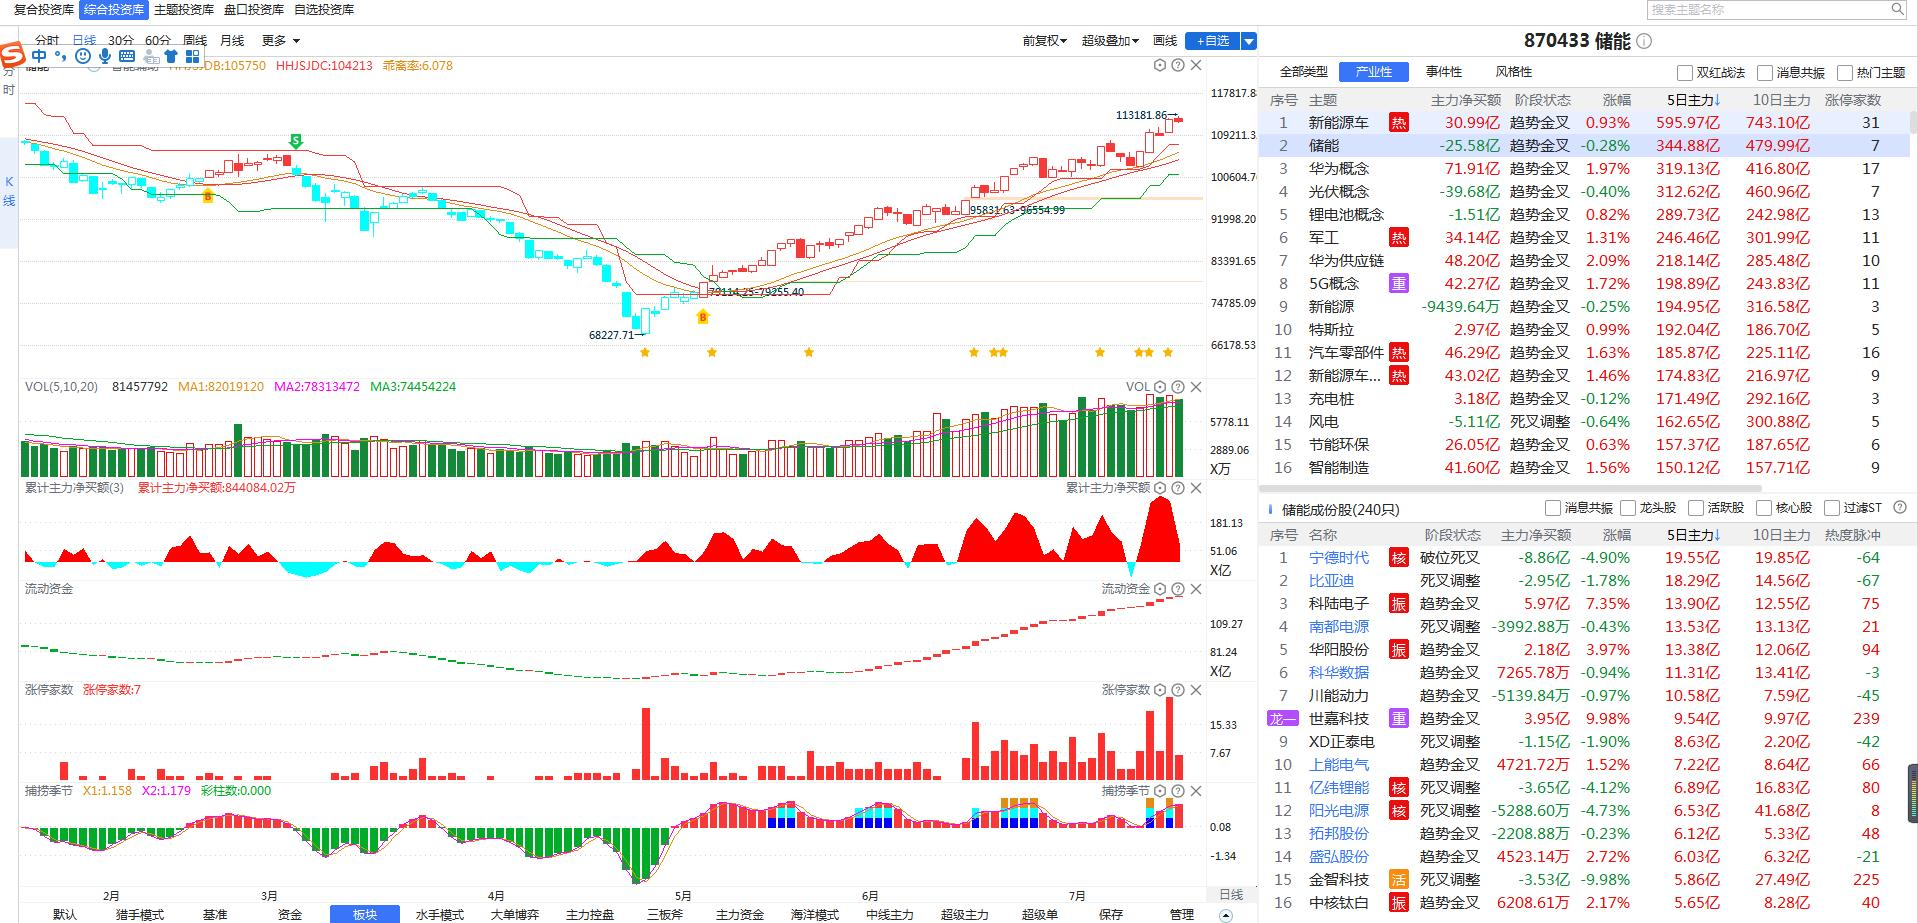Select 板块 bottom template tab
1918x923 pixels.
[365, 914]
